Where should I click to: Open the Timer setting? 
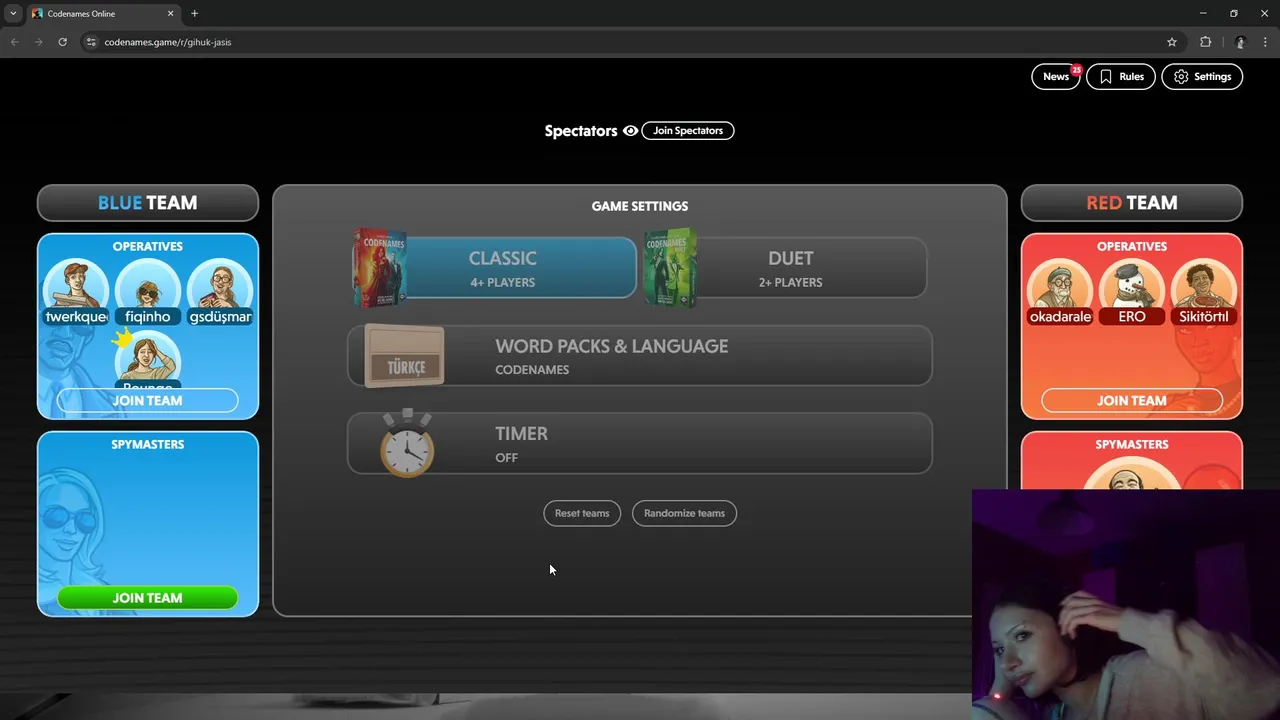640,443
